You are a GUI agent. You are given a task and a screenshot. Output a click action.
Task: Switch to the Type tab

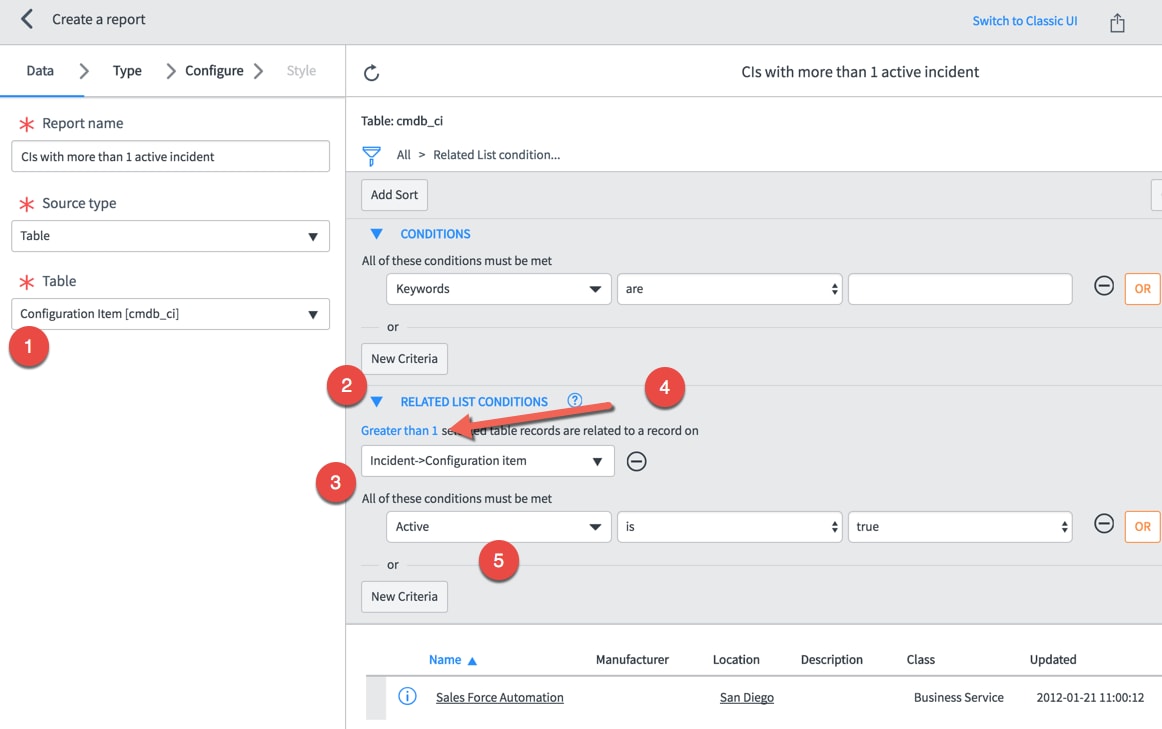point(127,70)
